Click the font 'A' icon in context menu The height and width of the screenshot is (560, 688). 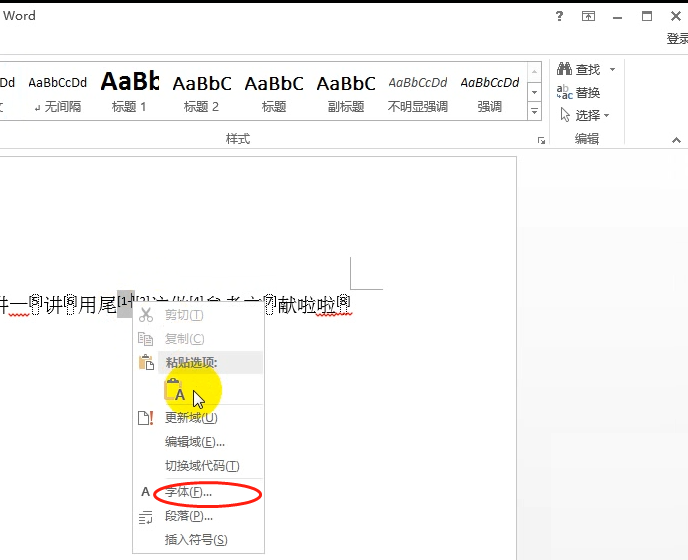pos(145,492)
